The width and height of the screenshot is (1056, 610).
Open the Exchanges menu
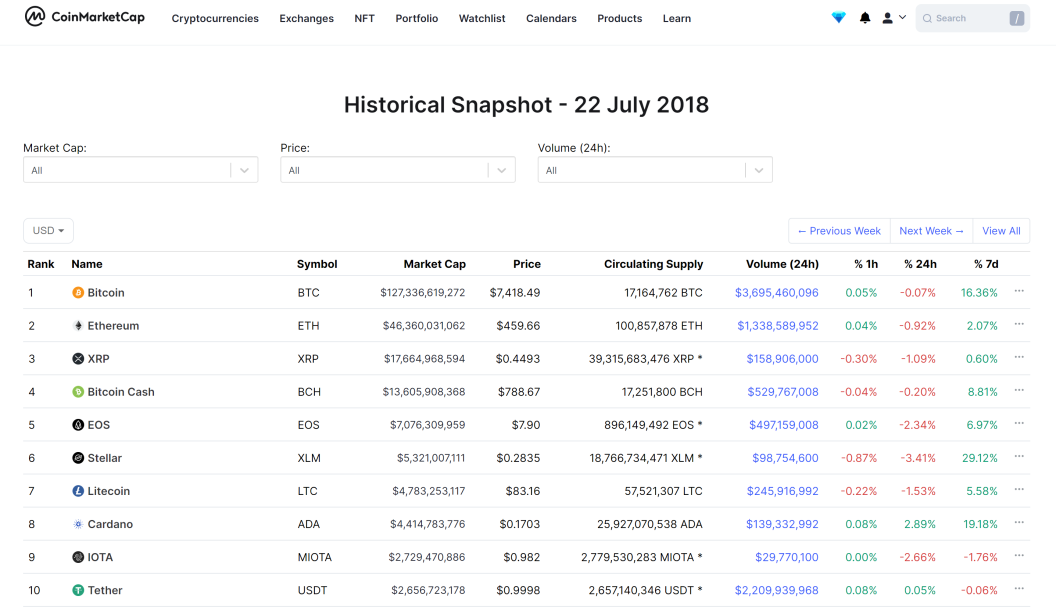tap(306, 19)
